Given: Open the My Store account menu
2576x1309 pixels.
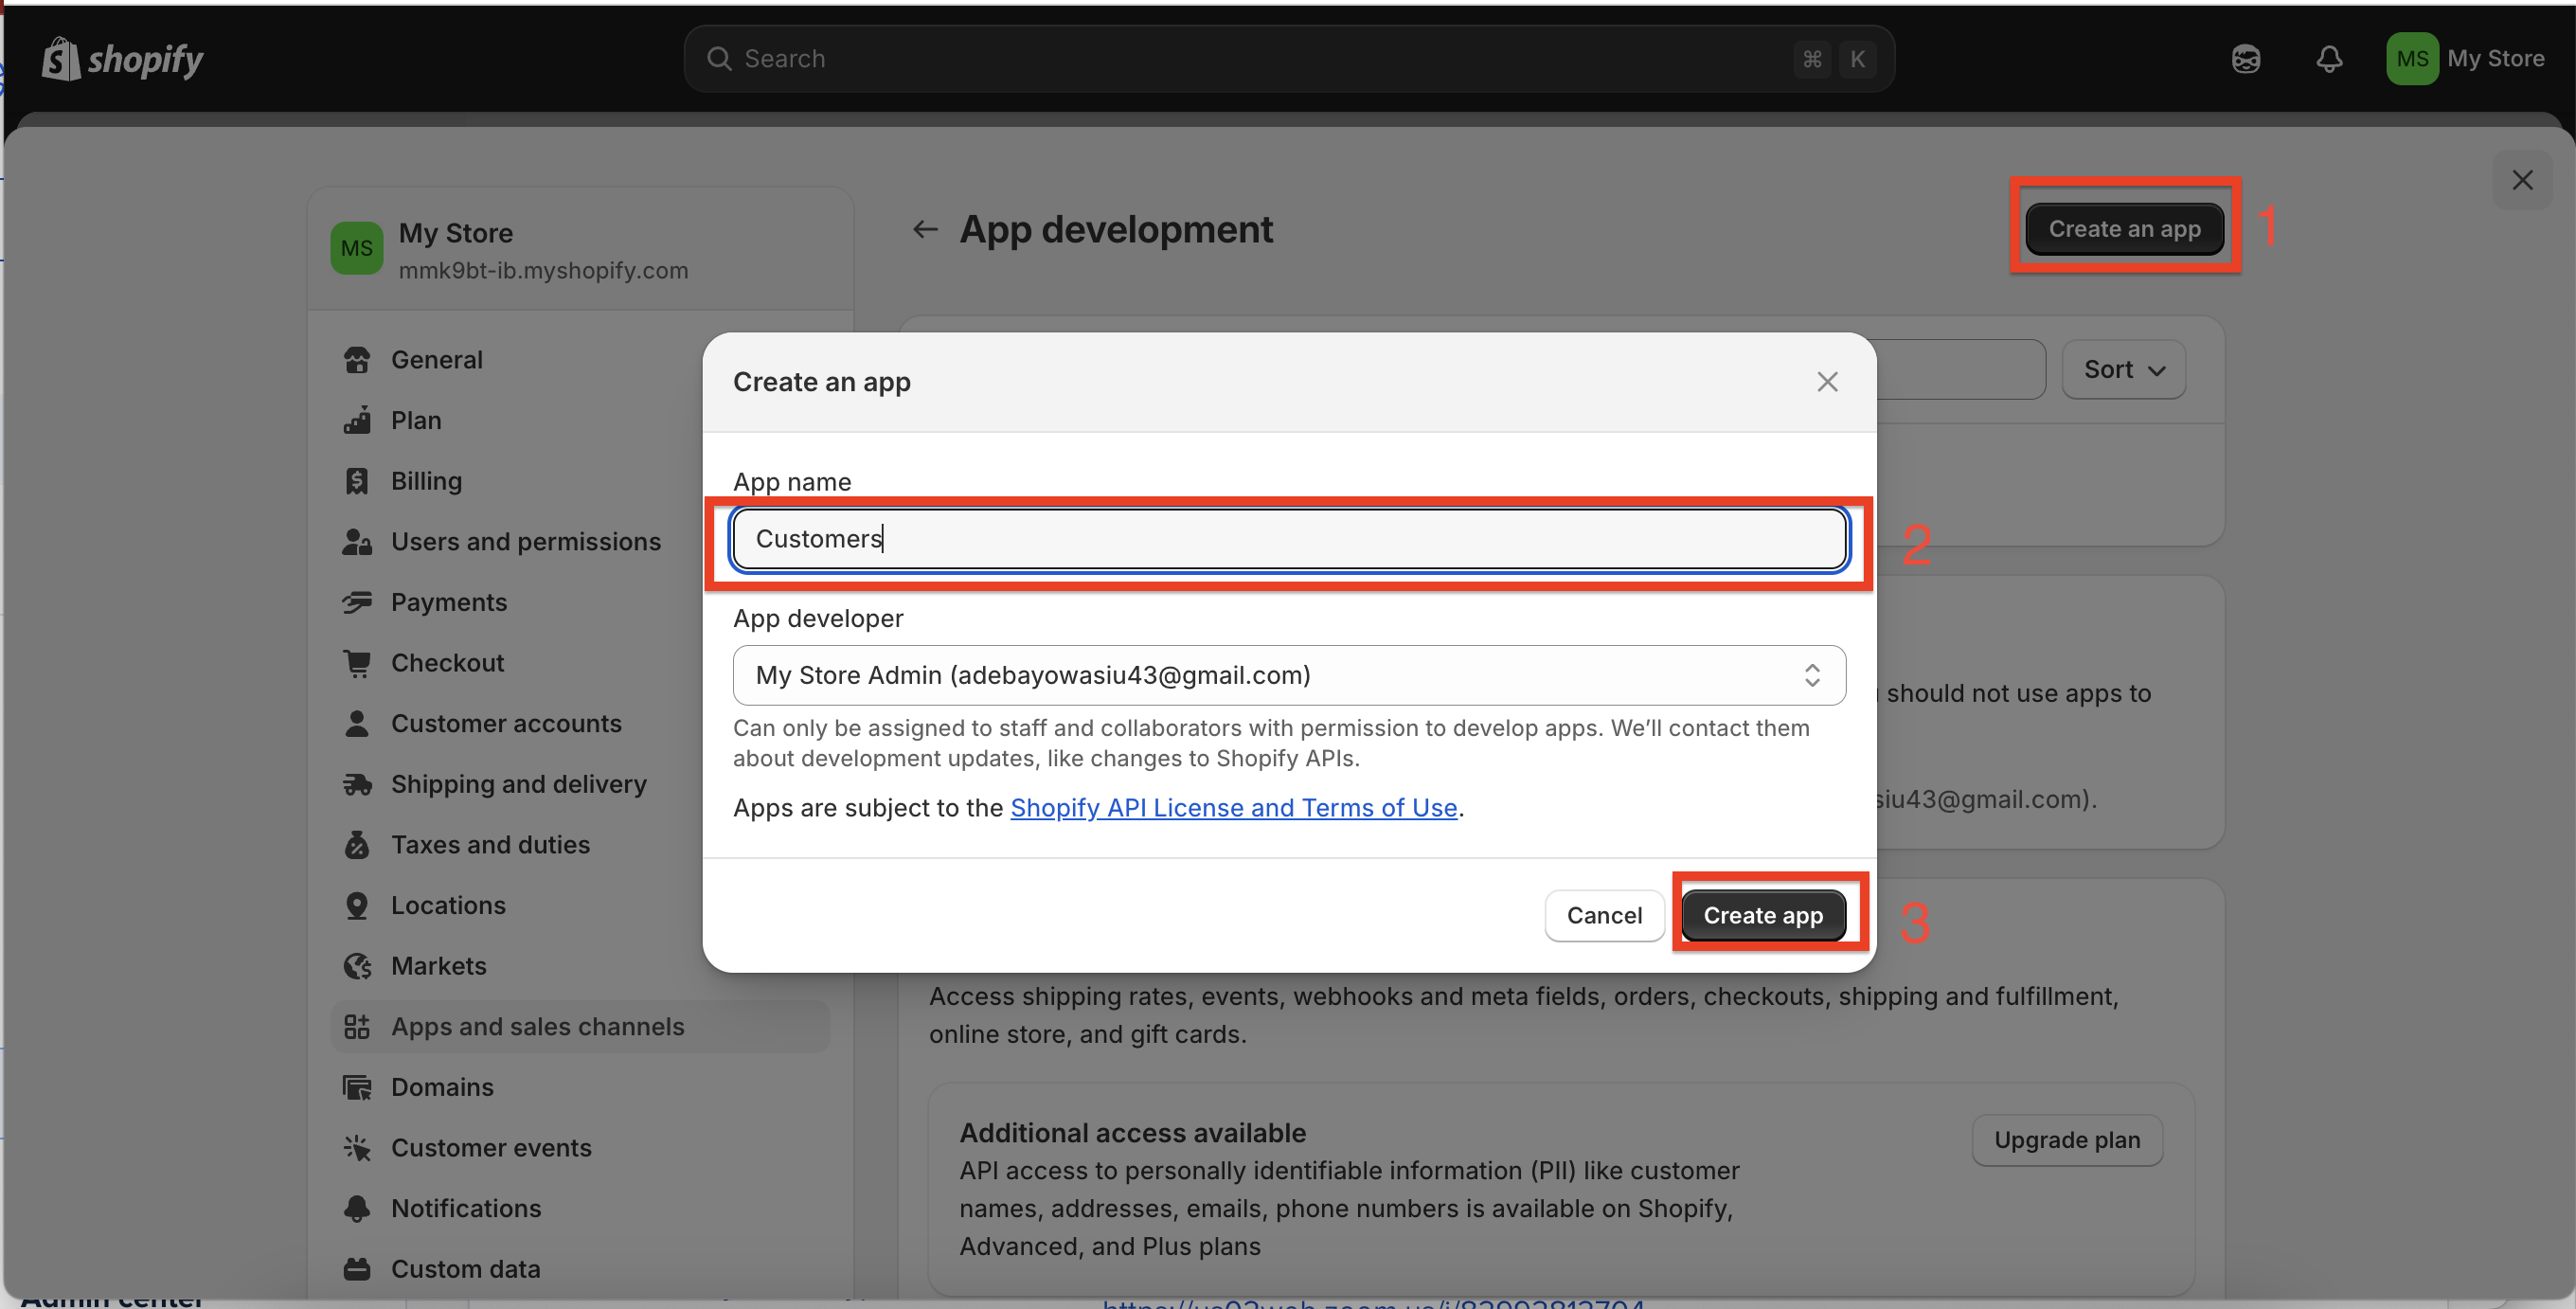Looking at the screenshot, I should coord(2495,59).
